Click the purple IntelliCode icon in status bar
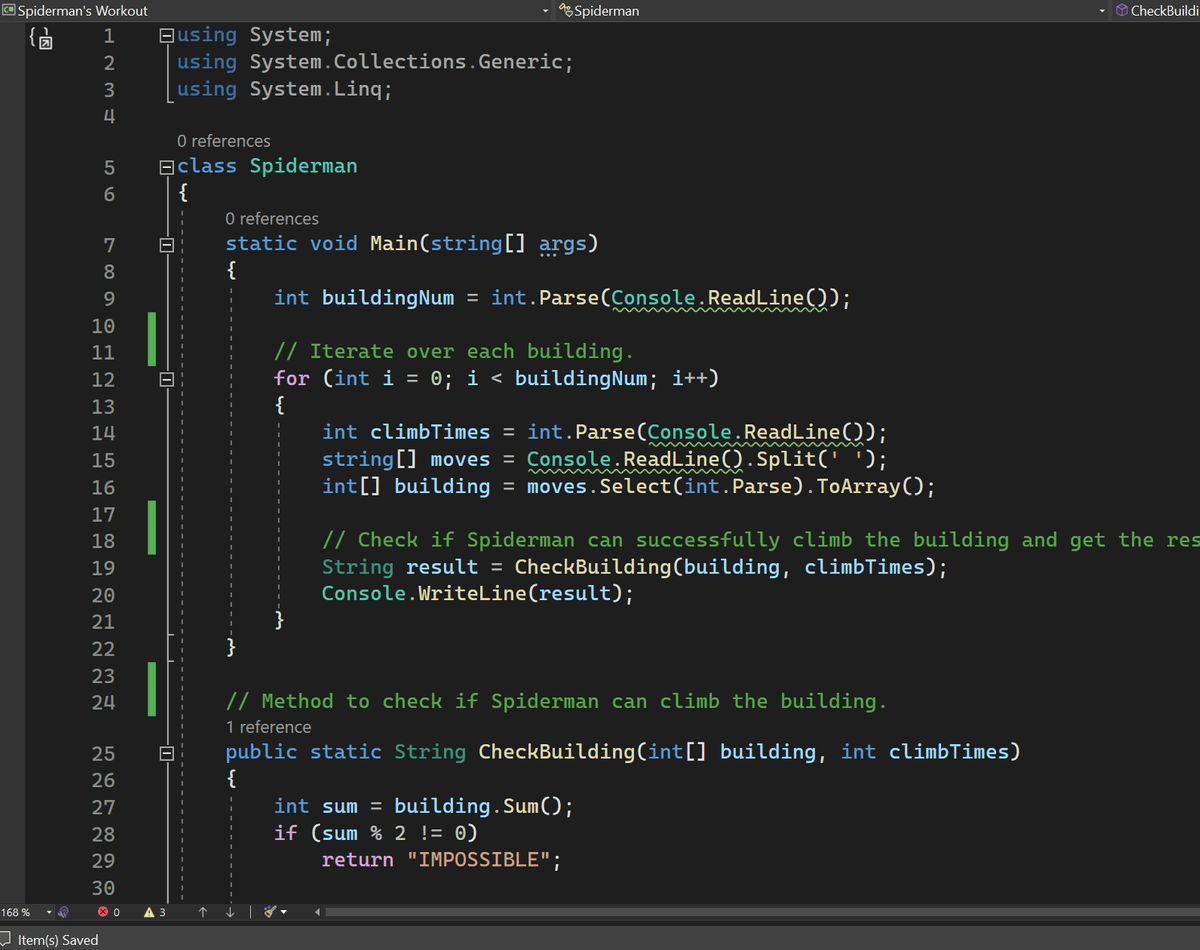Viewport: 1200px width, 950px height. pyautogui.click(x=65, y=912)
